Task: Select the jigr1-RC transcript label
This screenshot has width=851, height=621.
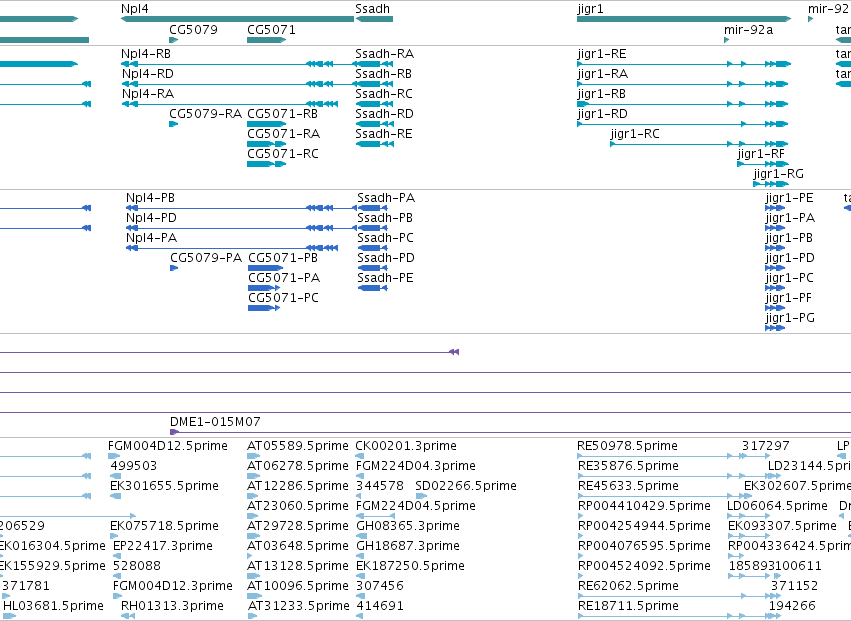Action: (635, 135)
